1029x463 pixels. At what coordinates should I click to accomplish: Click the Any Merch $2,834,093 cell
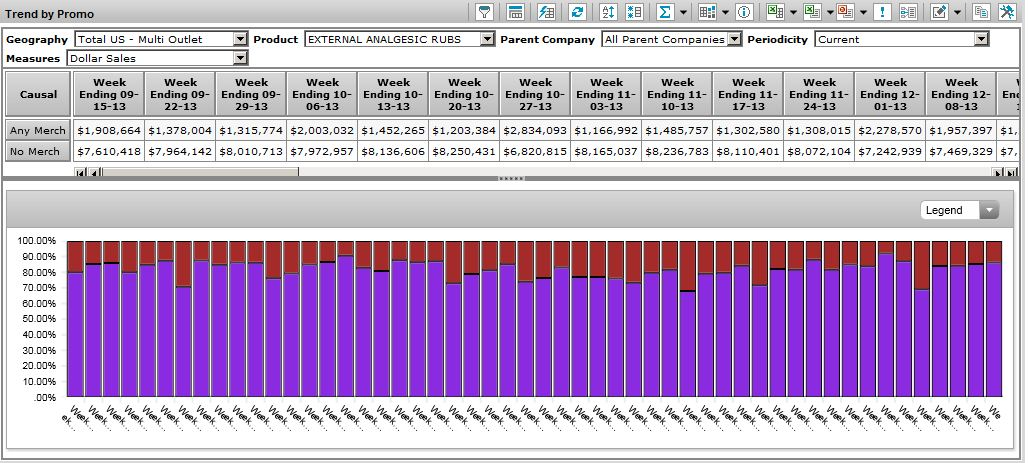[x=535, y=131]
